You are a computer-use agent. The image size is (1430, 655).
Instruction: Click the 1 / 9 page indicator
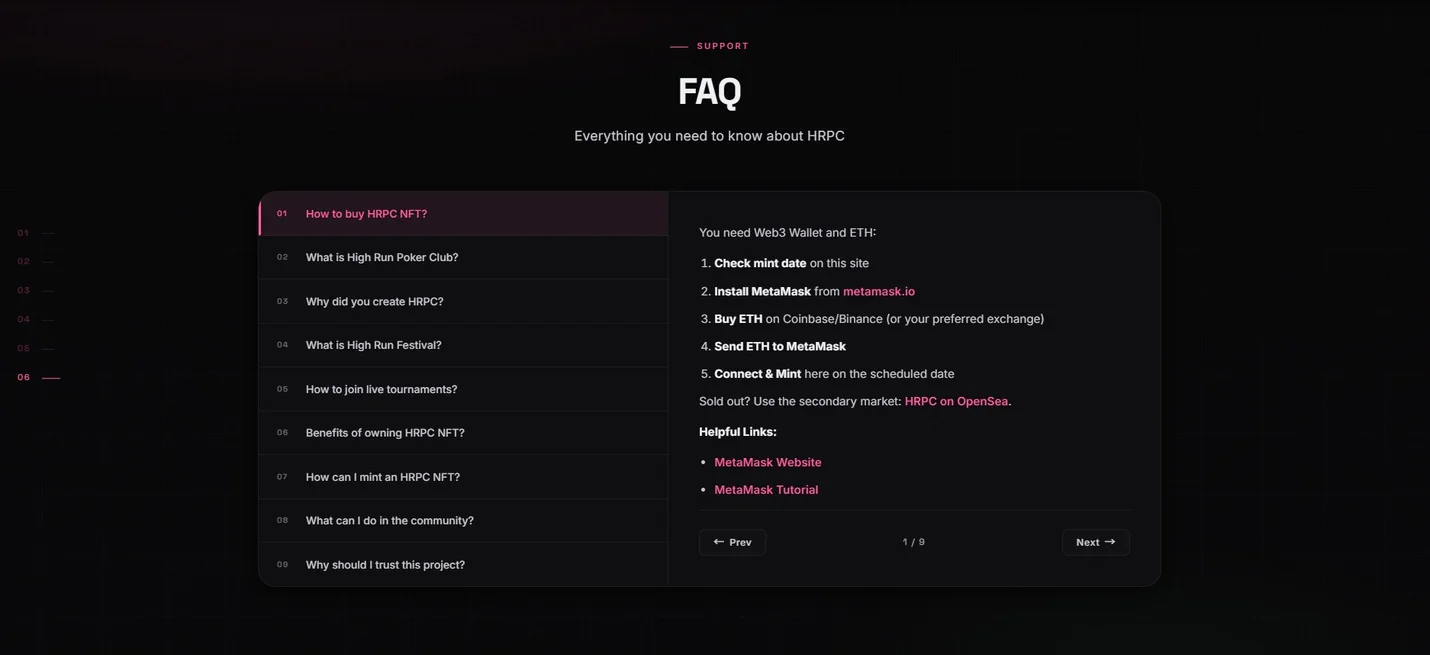coord(913,542)
